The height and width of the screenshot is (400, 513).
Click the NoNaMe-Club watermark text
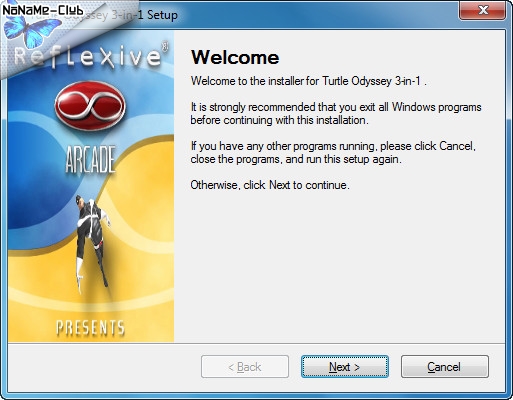(x=43, y=10)
